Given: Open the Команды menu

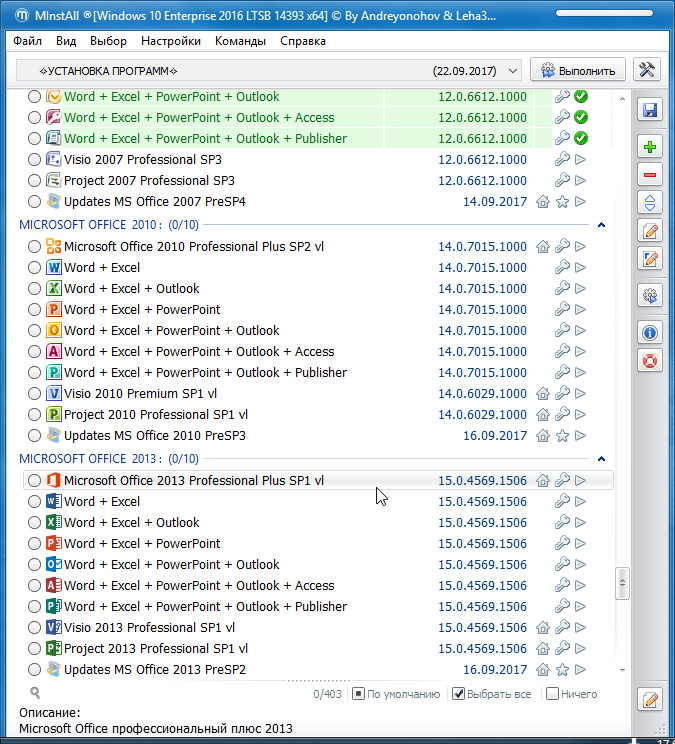Looking at the screenshot, I should tap(240, 41).
